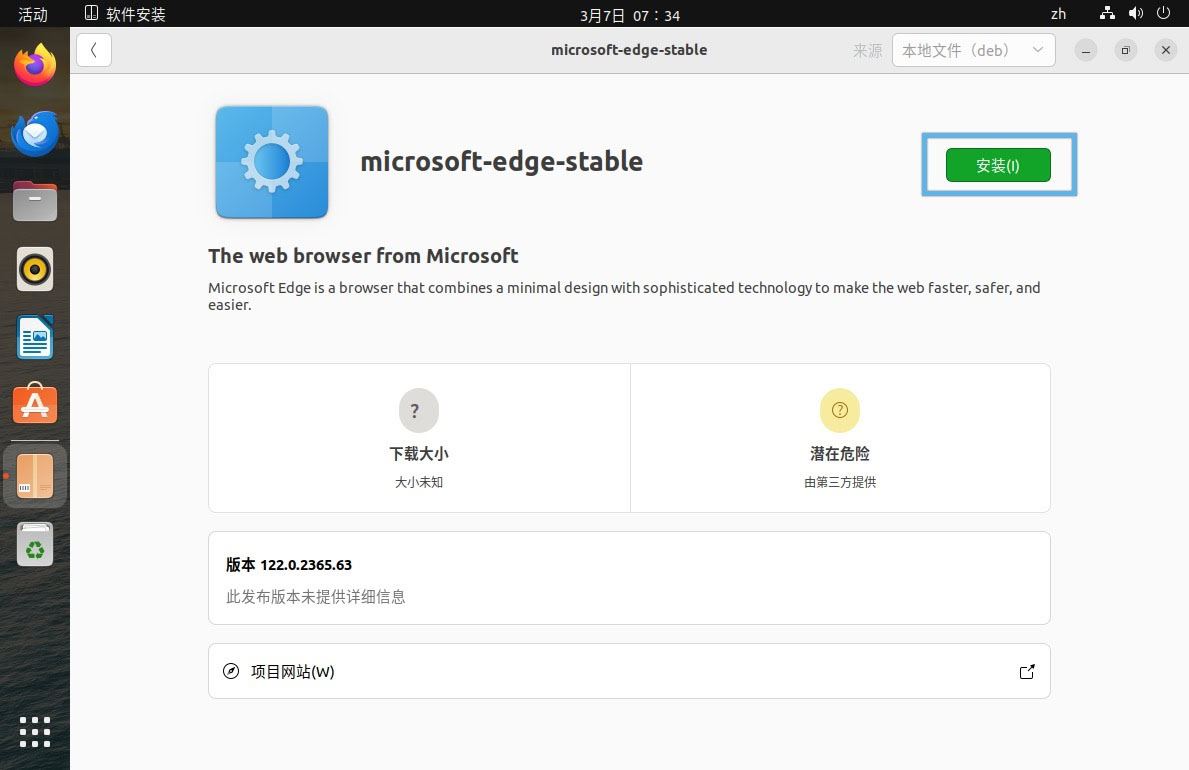Click the Microsoft Edge description paragraph
Image resolution: width=1189 pixels, height=770 pixels.
[624, 296]
